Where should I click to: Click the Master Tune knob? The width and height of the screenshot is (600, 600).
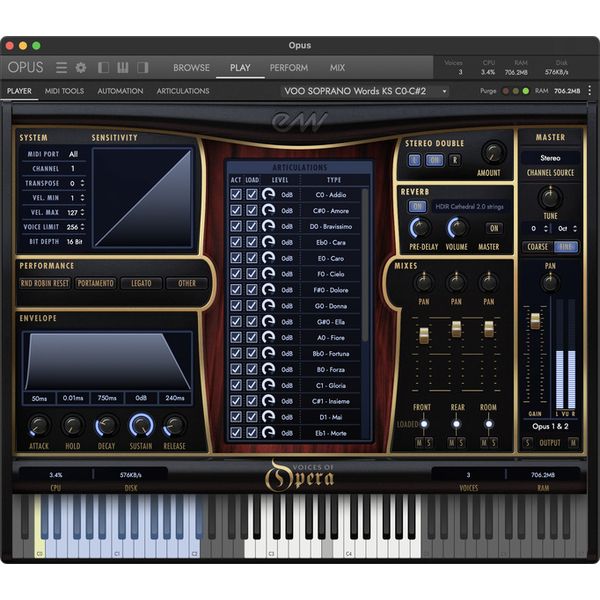[550, 197]
